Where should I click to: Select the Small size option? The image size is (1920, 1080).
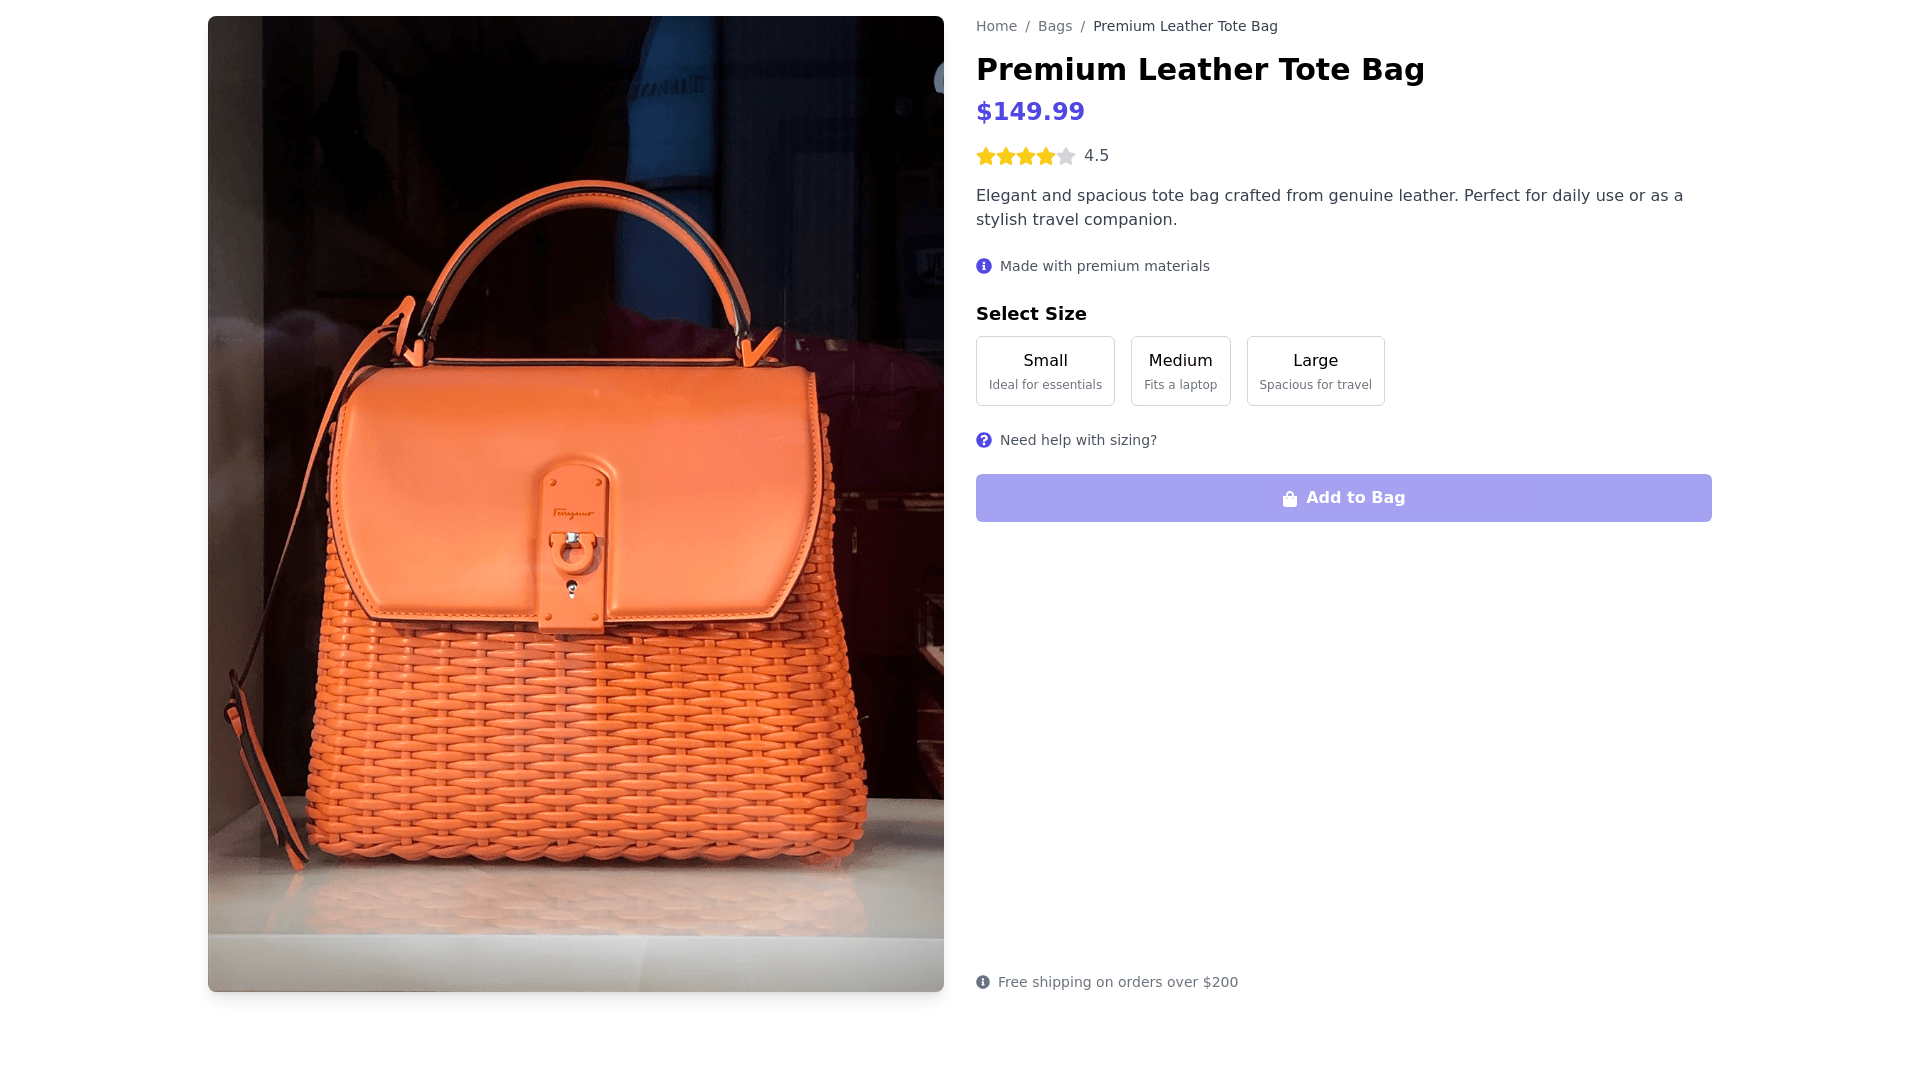tap(1045, 371)
